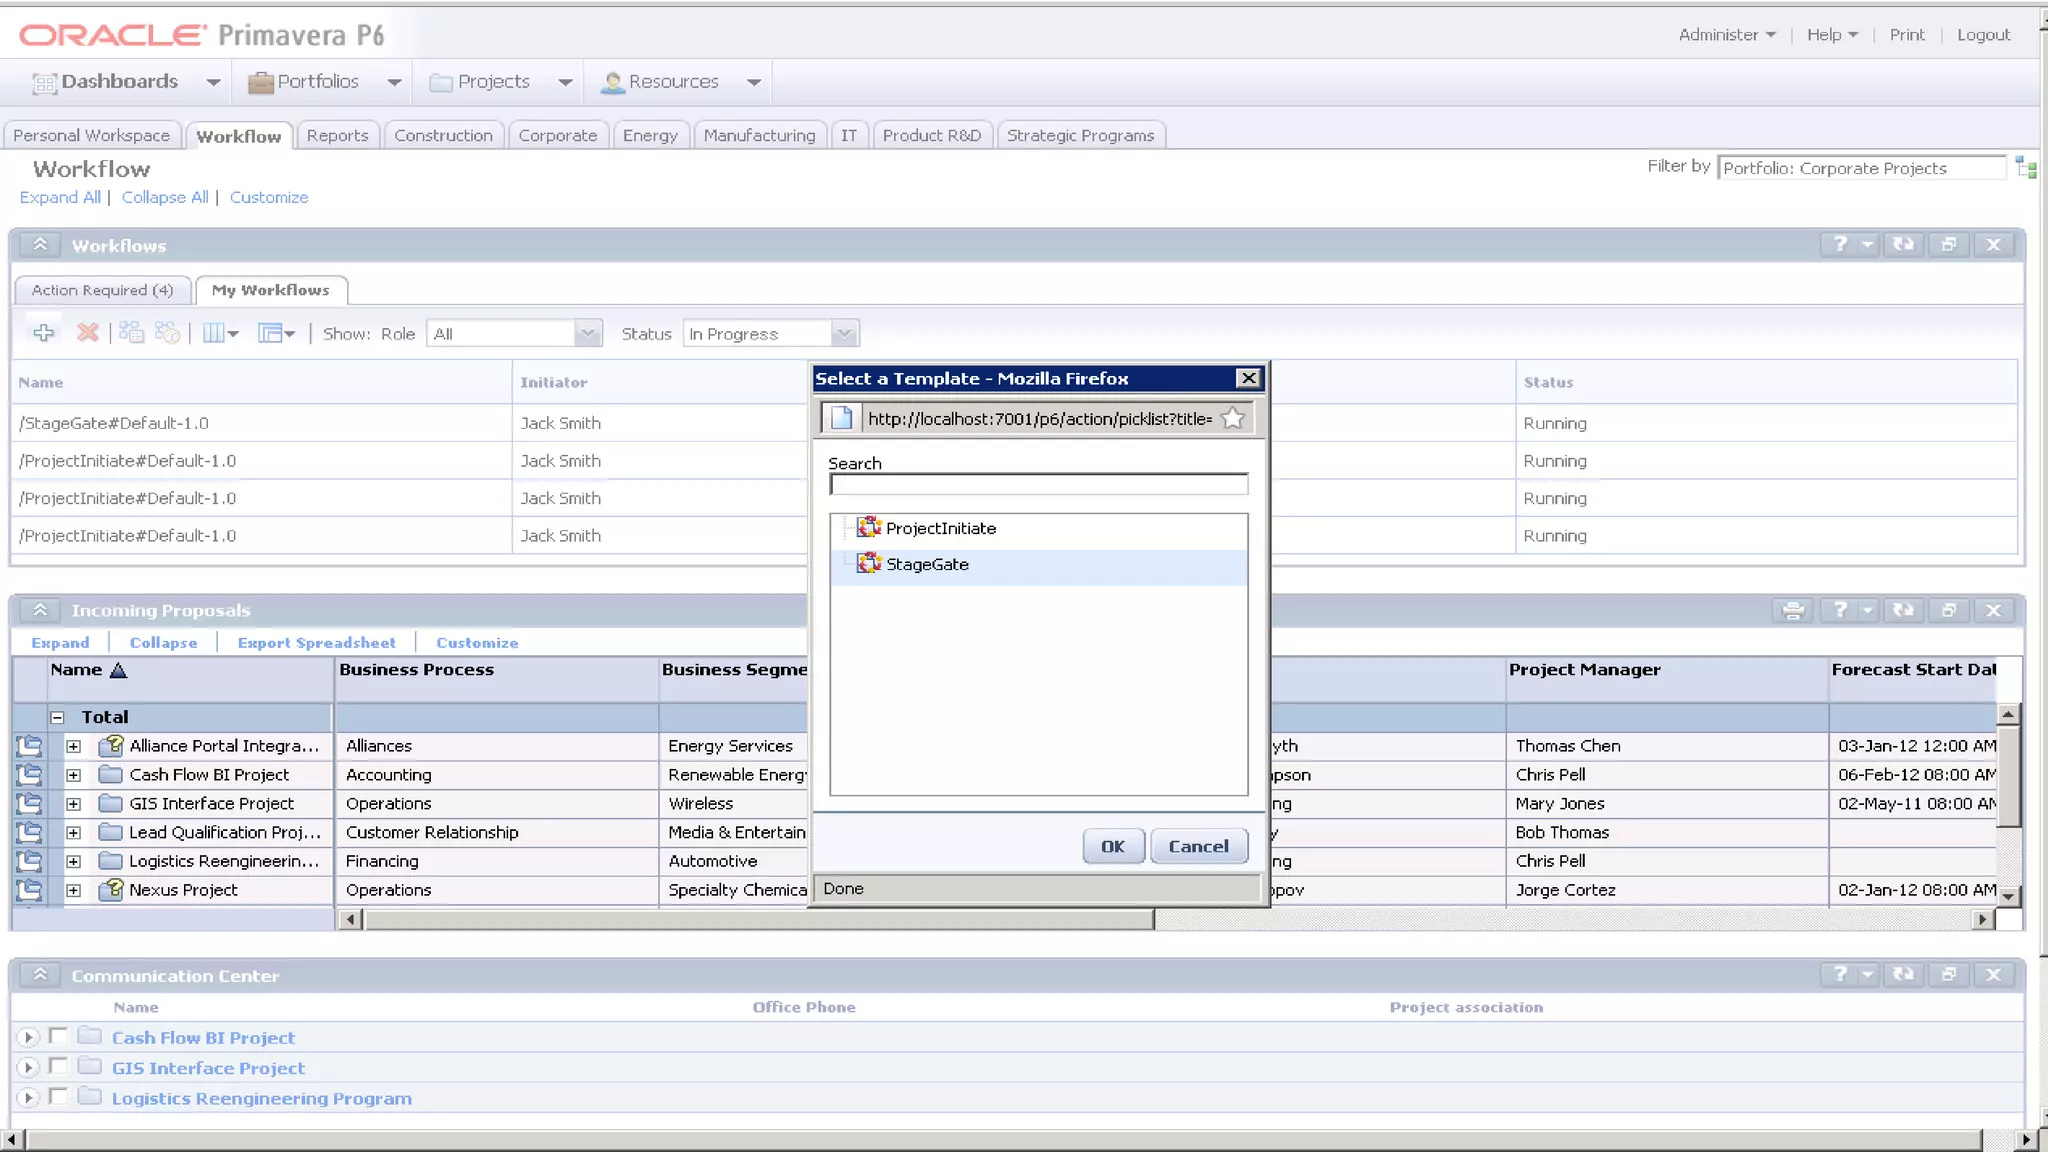Screen dimensions: 2048x1152
Task: Click the Filter by portfolio field
Action: (x=1861, y=168)
